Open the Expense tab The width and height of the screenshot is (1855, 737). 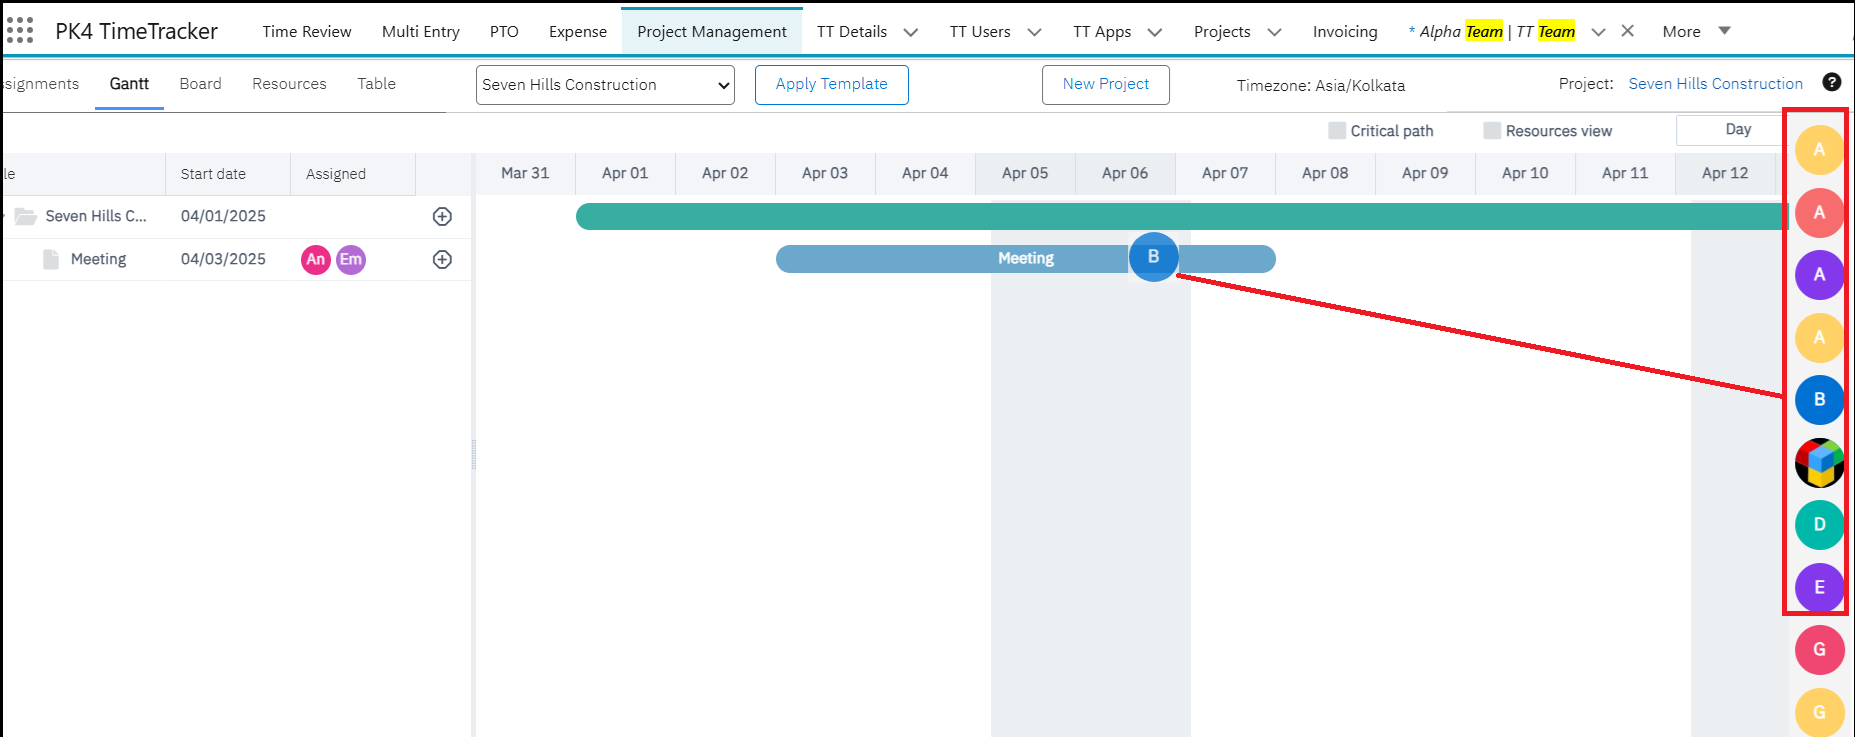(x=578, y=31)
